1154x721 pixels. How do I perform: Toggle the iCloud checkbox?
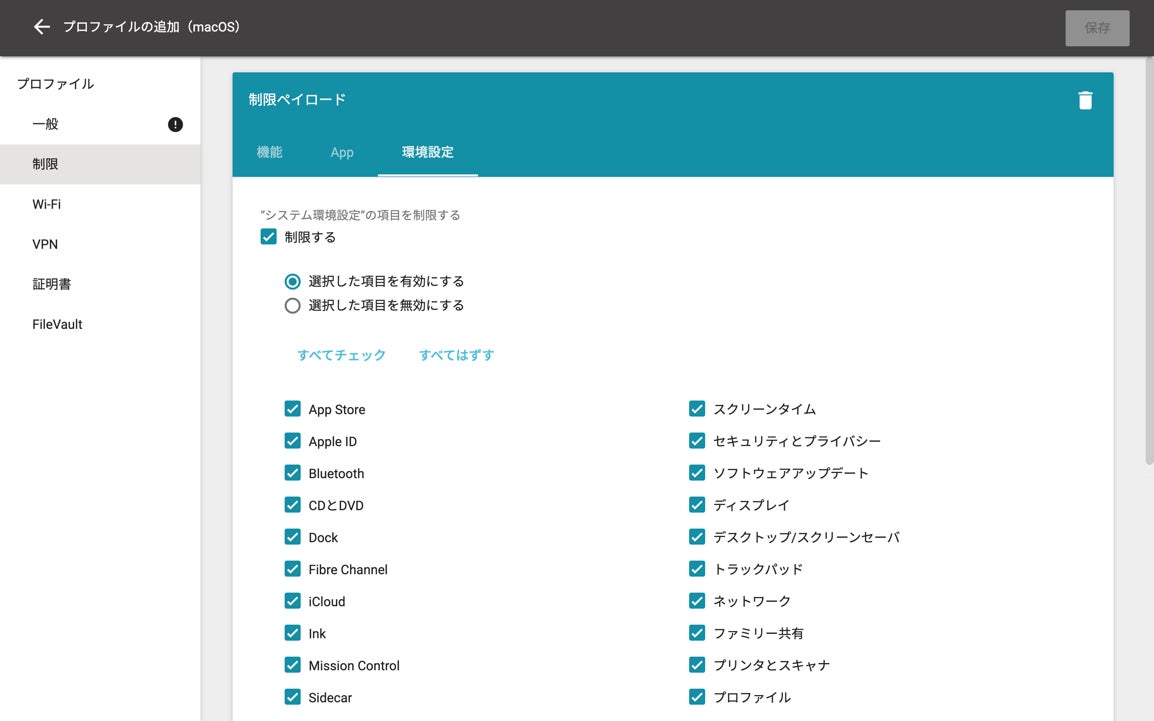coord(292,601)
